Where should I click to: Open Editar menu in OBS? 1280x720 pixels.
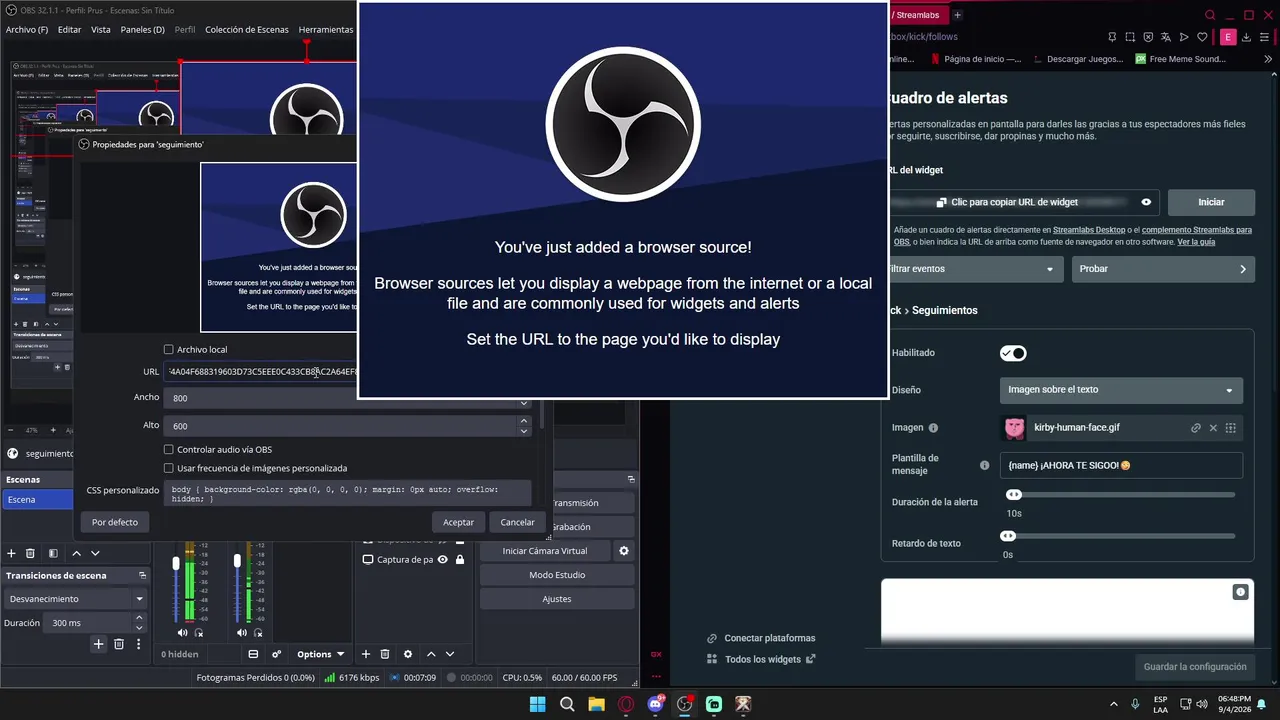(x=69, y=30)
